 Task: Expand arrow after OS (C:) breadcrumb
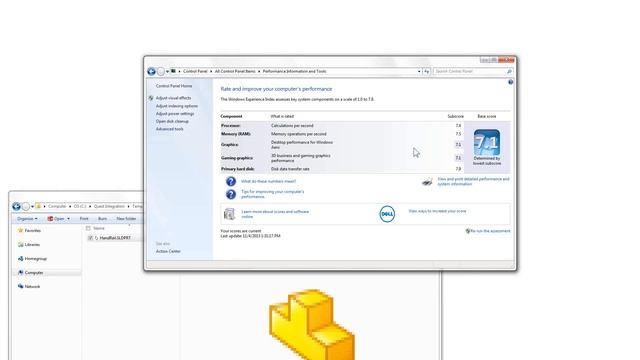[x=90, y=207]
